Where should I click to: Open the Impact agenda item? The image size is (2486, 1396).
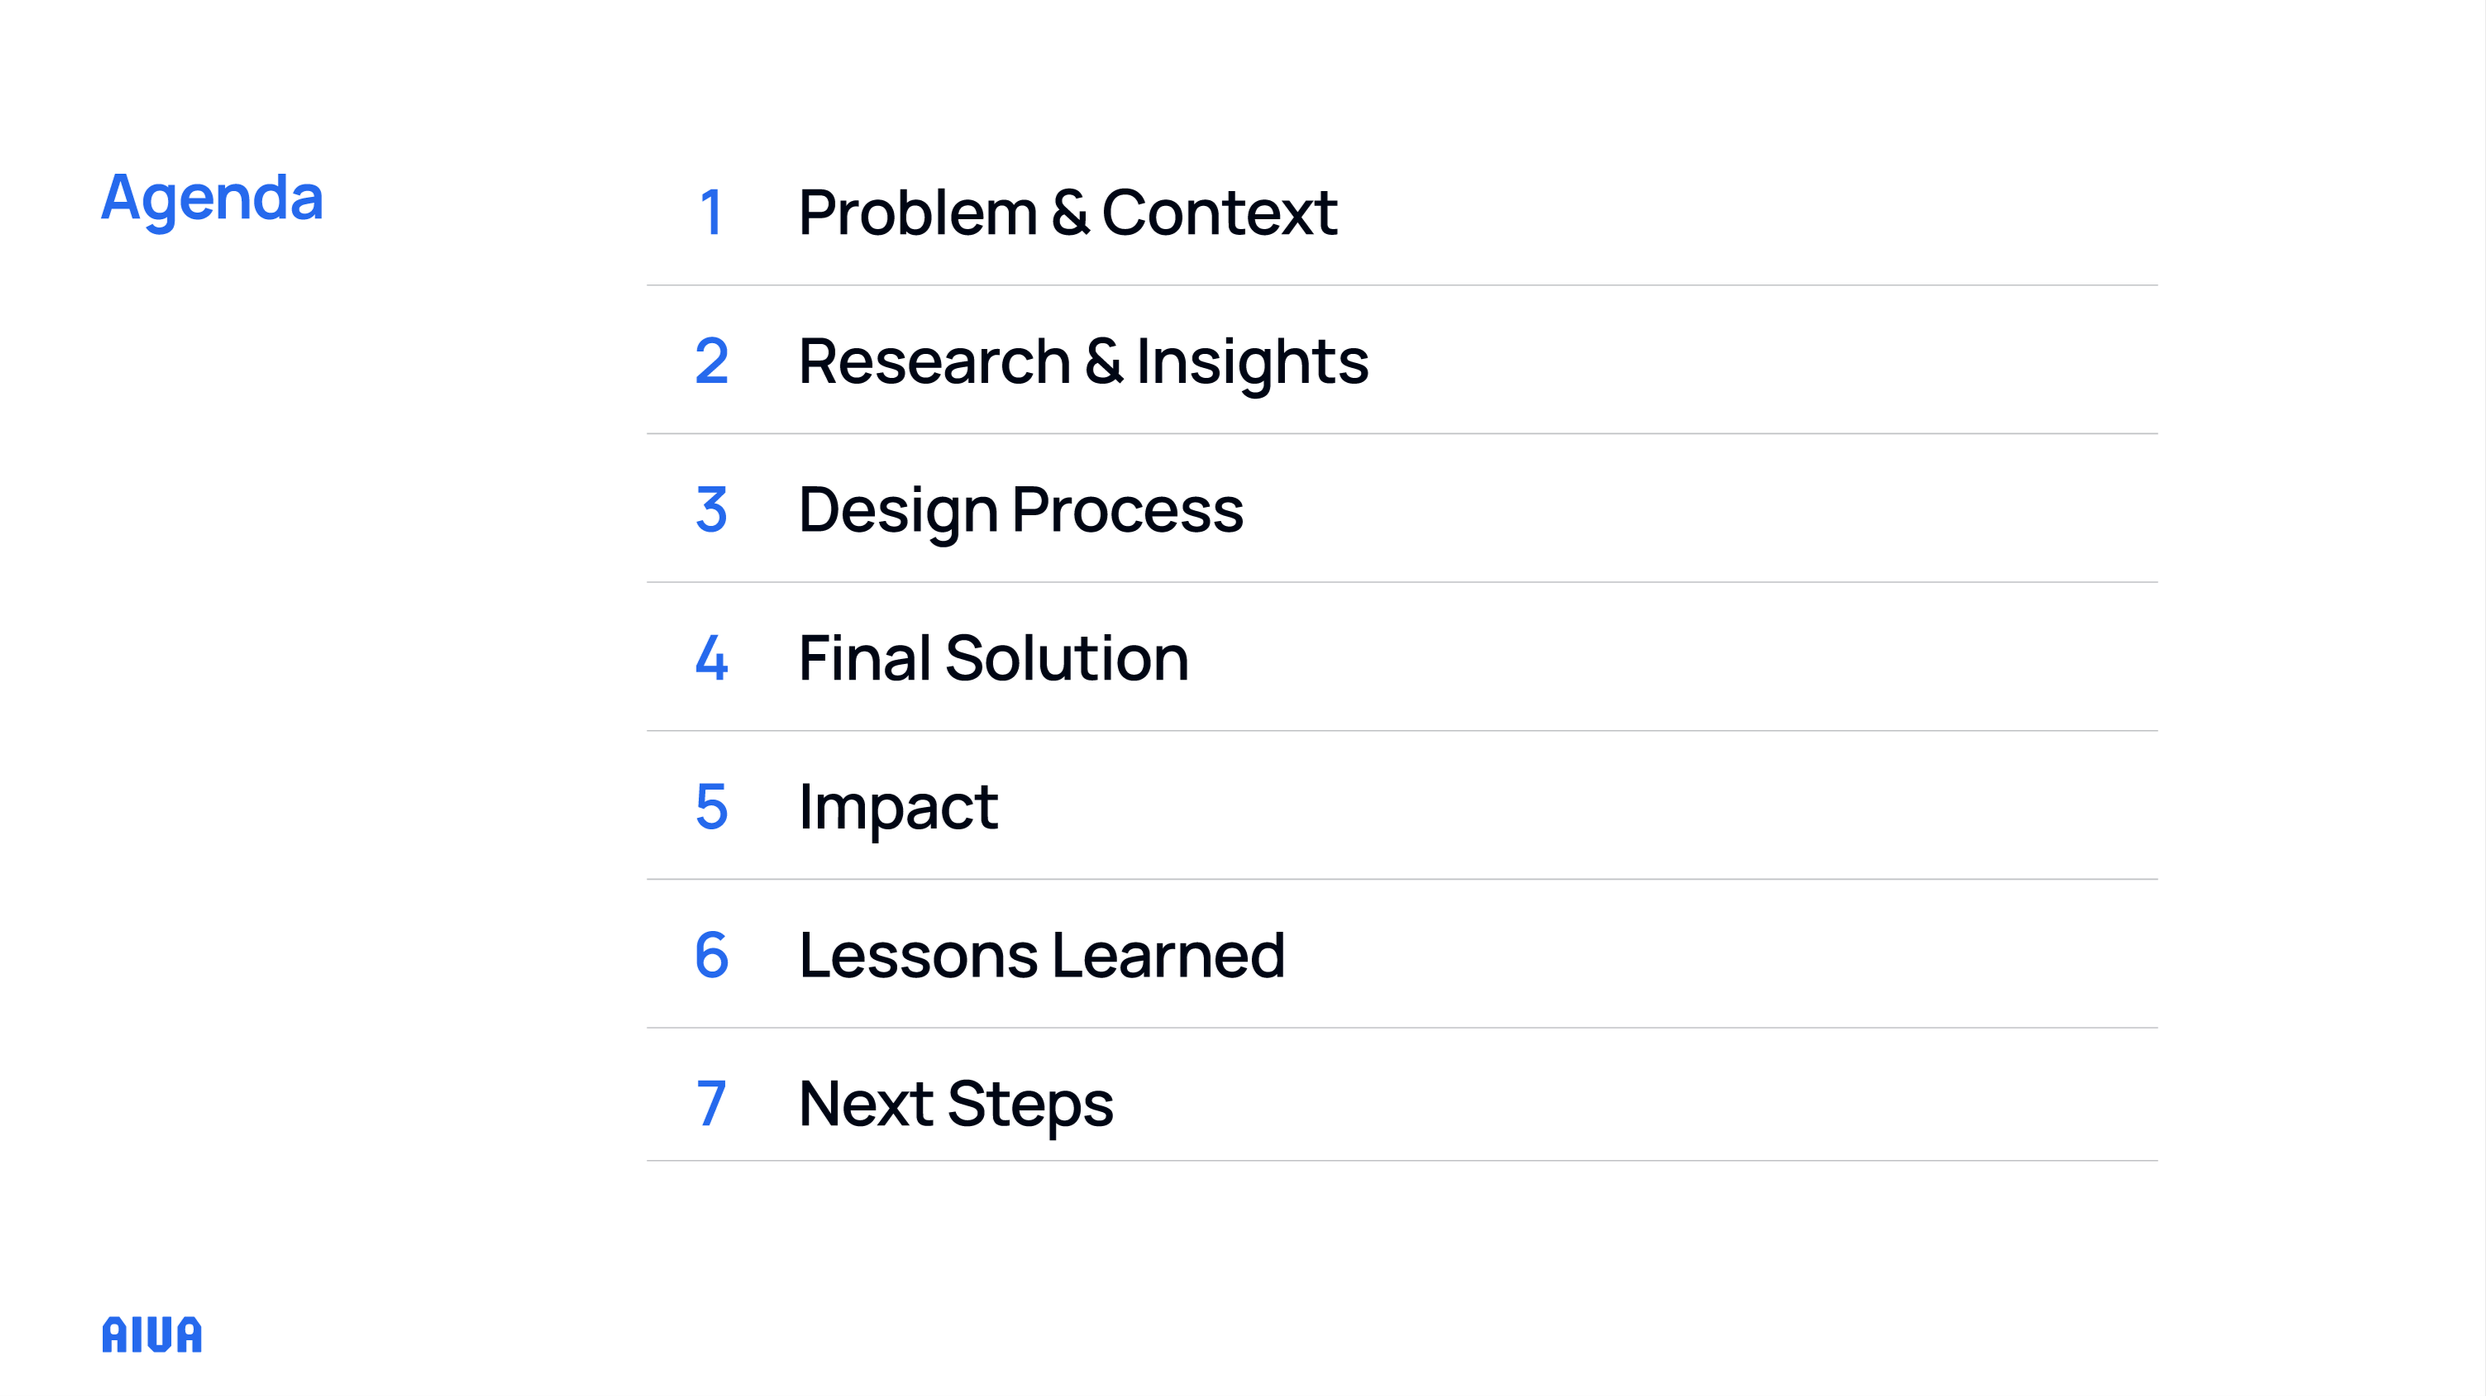tap(898, 808)
